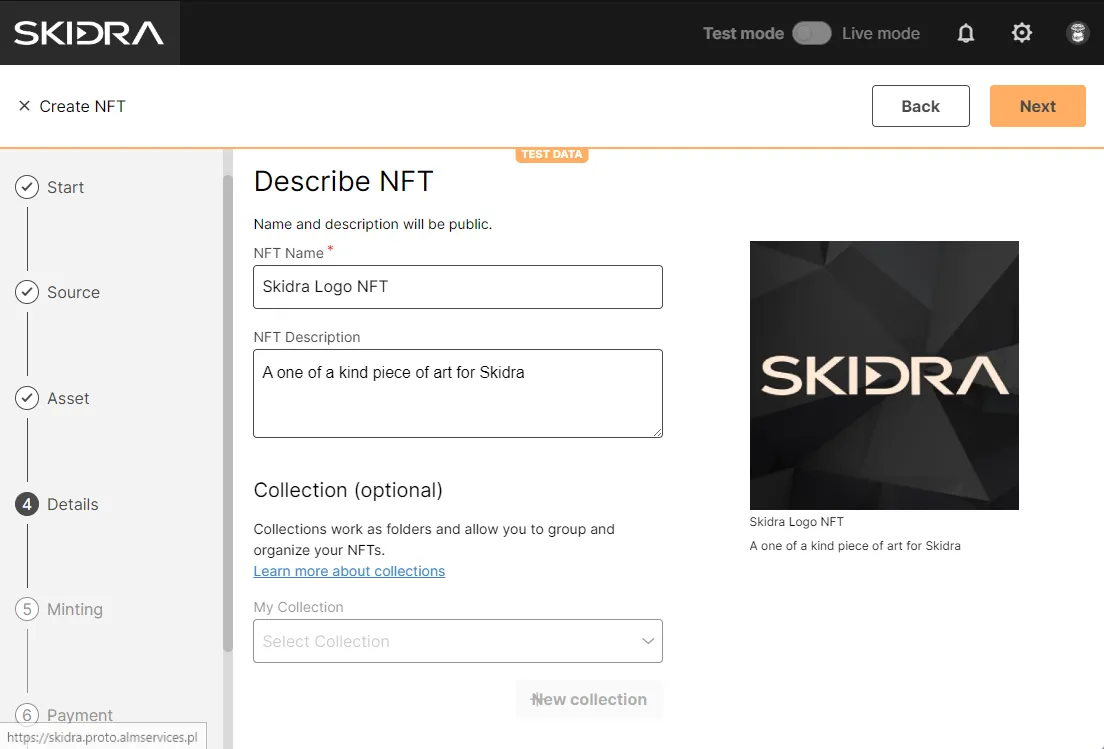Screen dimensions: 1104x749
Task: Expand the Select Collection dropdown arrow
Action: tap(648, 641)
